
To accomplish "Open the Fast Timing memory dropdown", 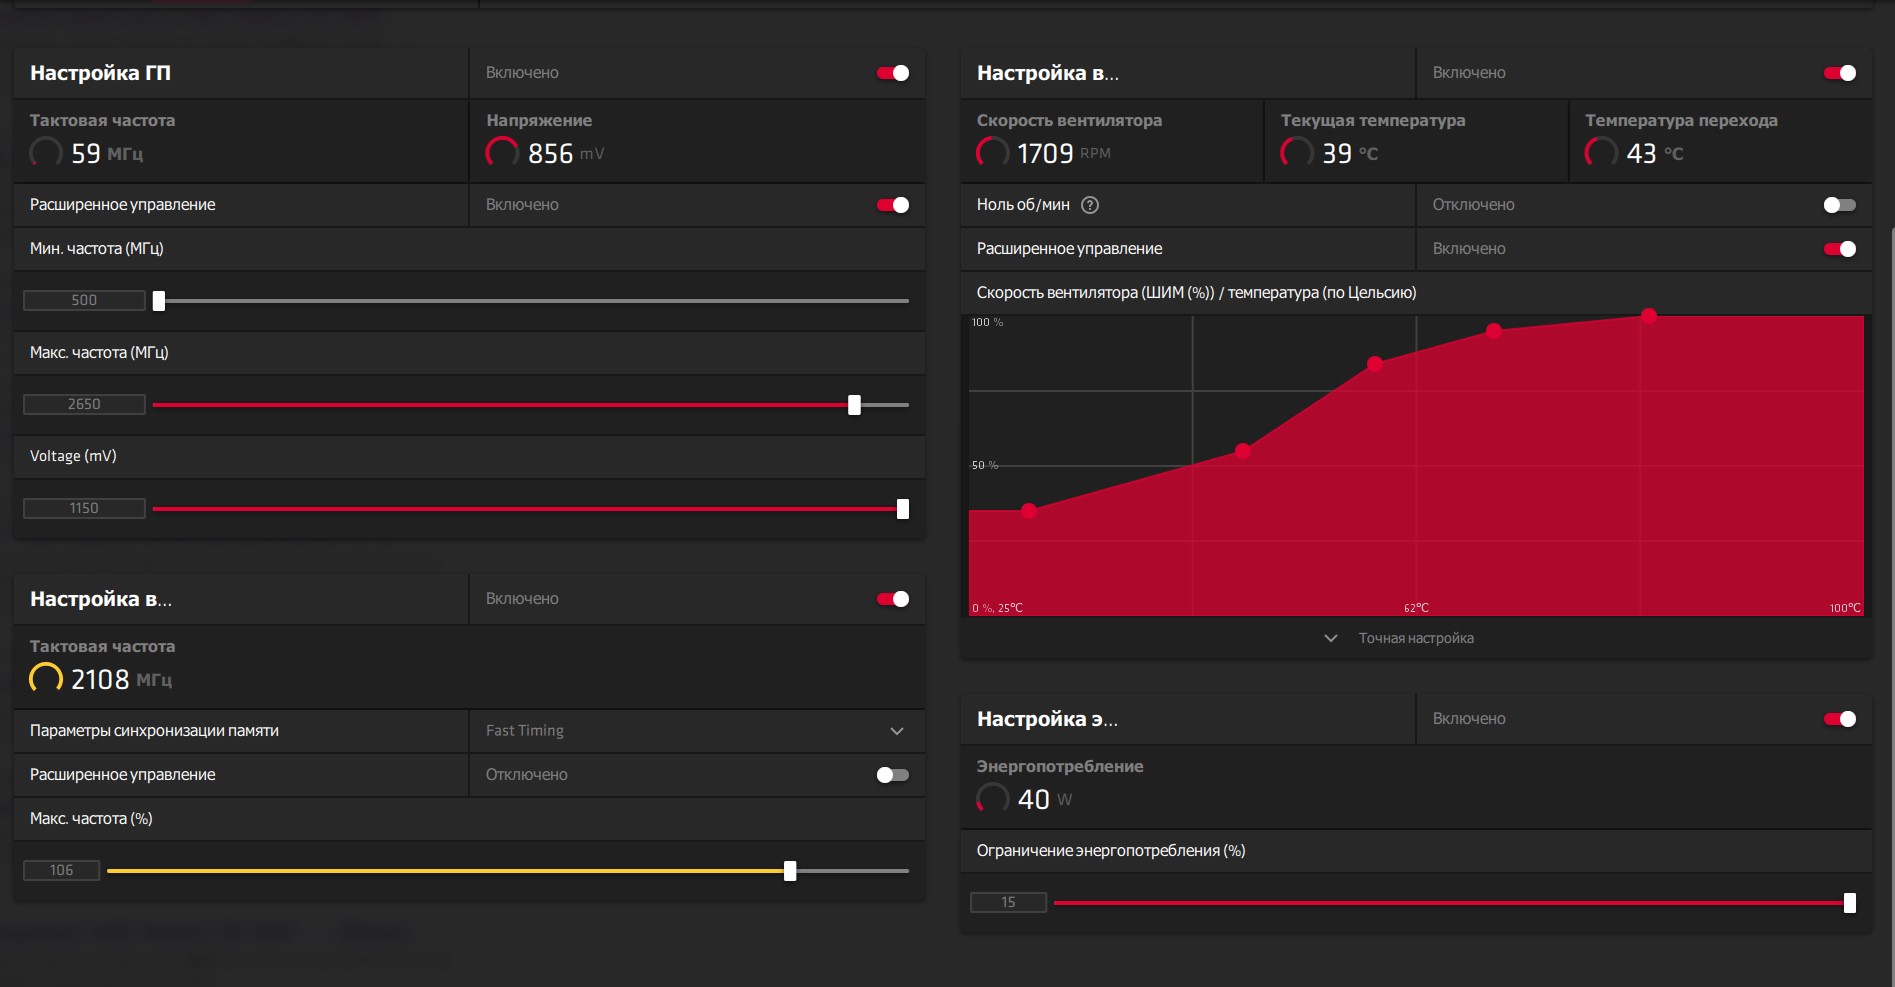I will click(696, 731).
